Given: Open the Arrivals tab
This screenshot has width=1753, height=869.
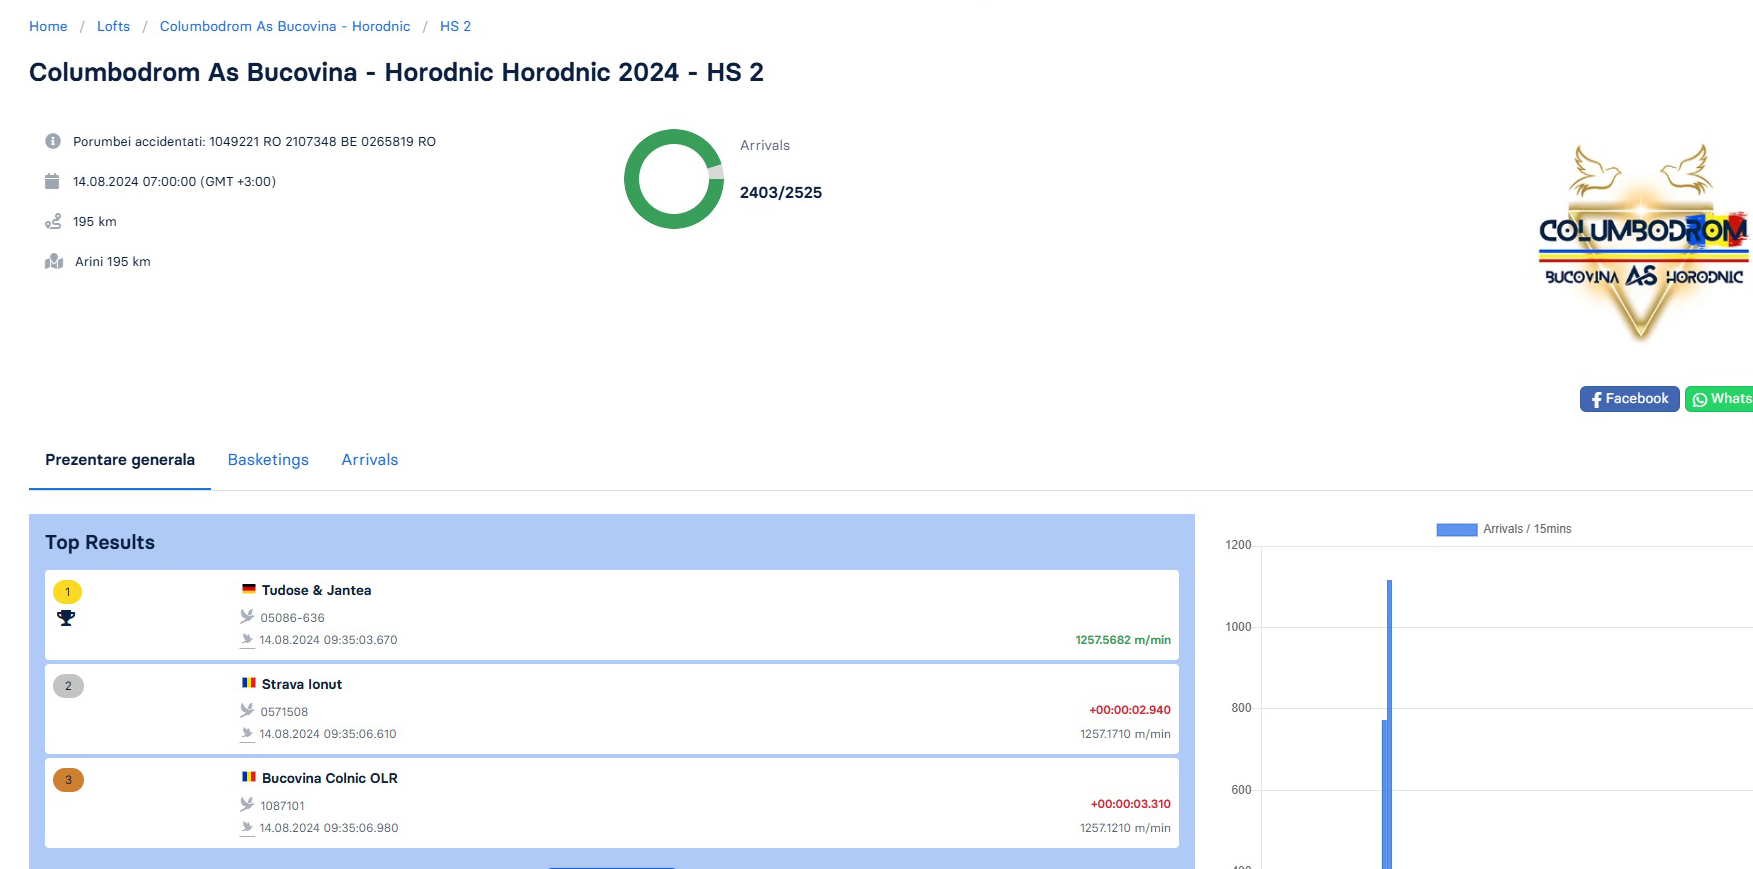Looking at the screenshot, I should pos(369,460).
